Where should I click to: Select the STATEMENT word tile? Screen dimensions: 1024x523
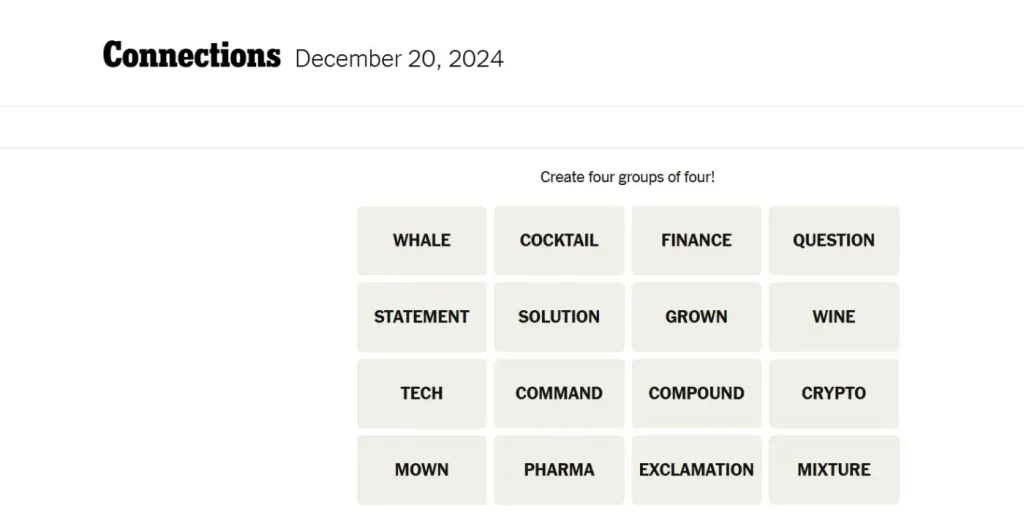(x=421, y=317)
